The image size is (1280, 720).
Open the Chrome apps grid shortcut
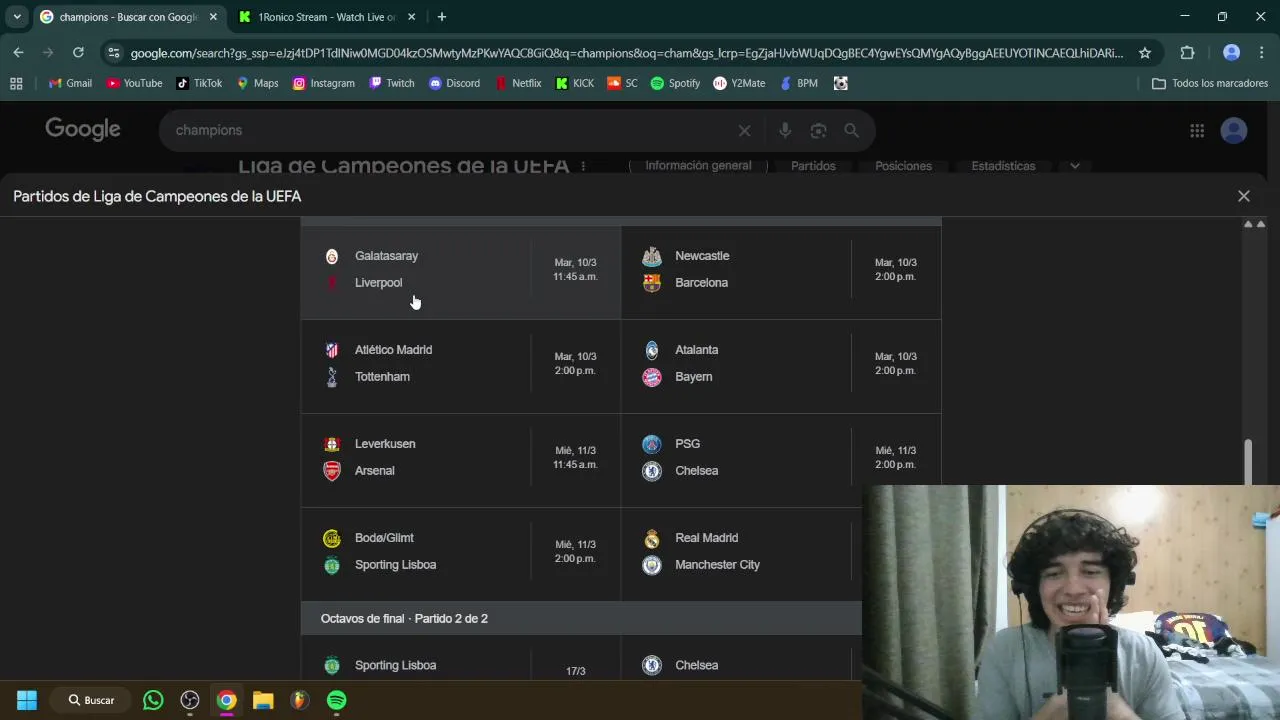(16, 83)
